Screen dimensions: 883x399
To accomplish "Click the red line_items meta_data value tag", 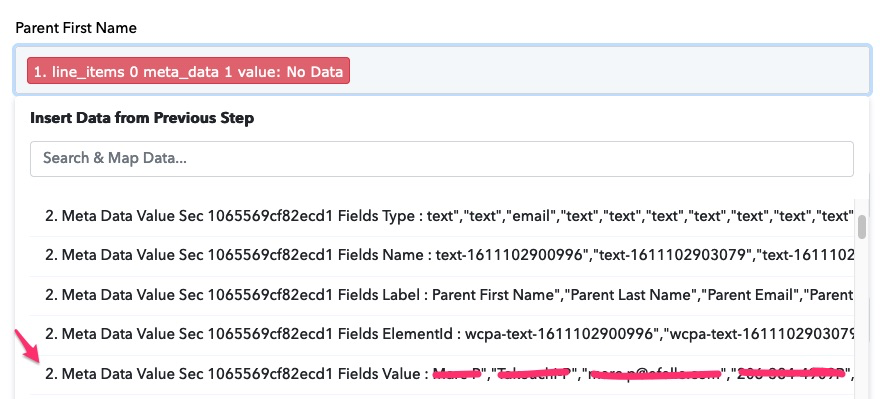I will point(188,71).
